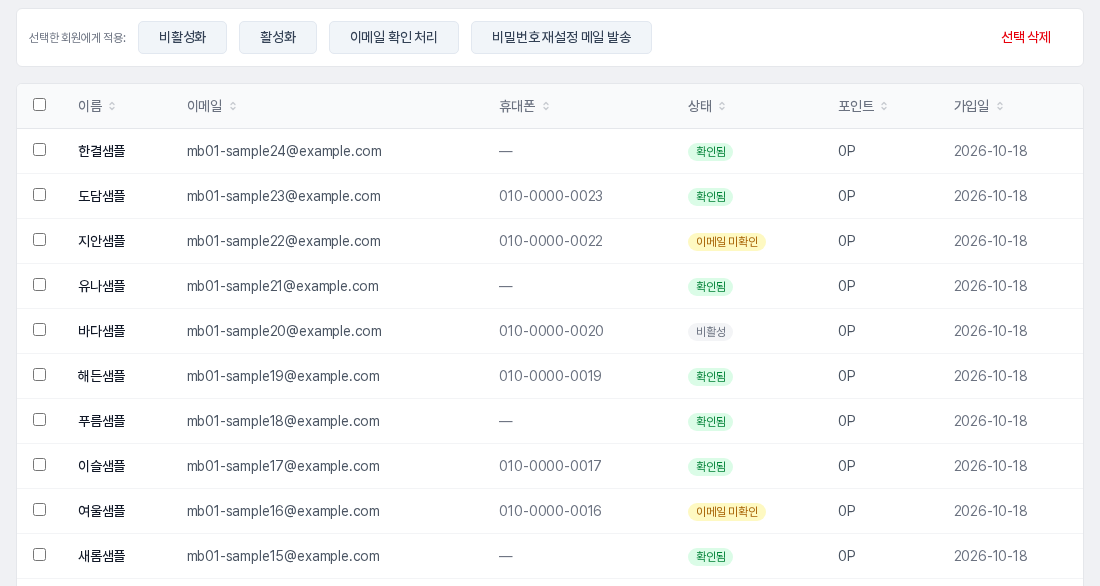The height and width of the screenshot is (586, 1100).
Task: Click email mb01-sample20@example.com
Action: coord(284,331)
